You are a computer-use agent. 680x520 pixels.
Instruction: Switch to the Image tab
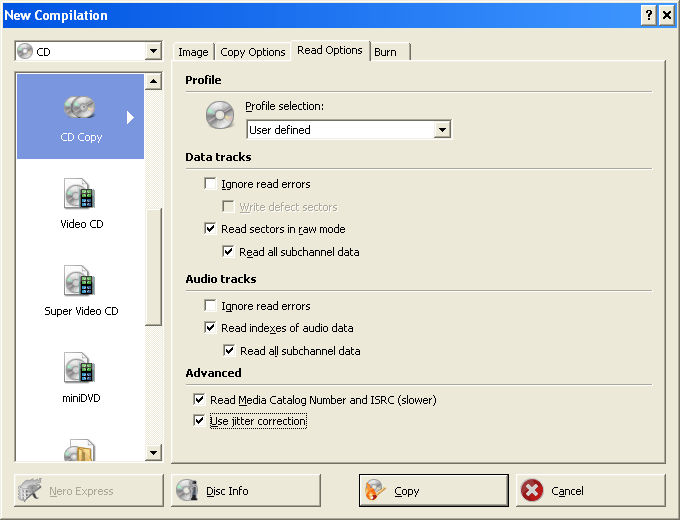193,52
